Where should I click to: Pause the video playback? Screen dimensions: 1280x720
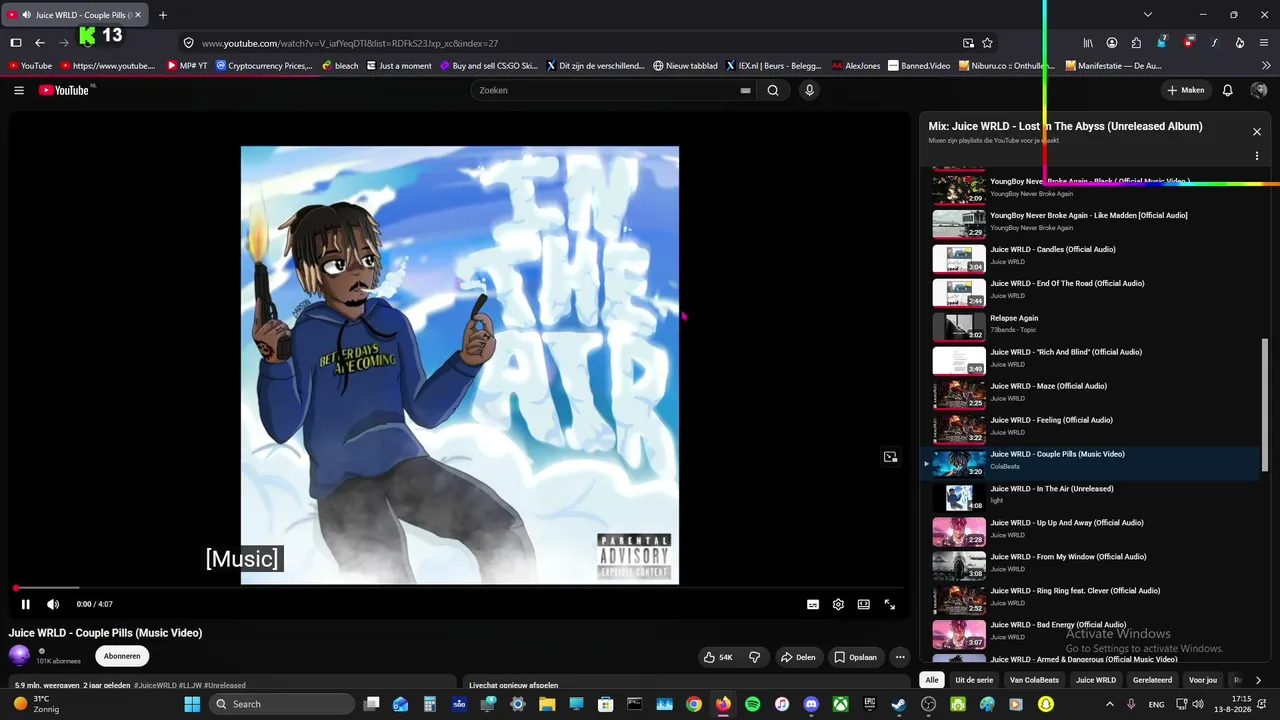pyautogui.click(x=26, y=604)
